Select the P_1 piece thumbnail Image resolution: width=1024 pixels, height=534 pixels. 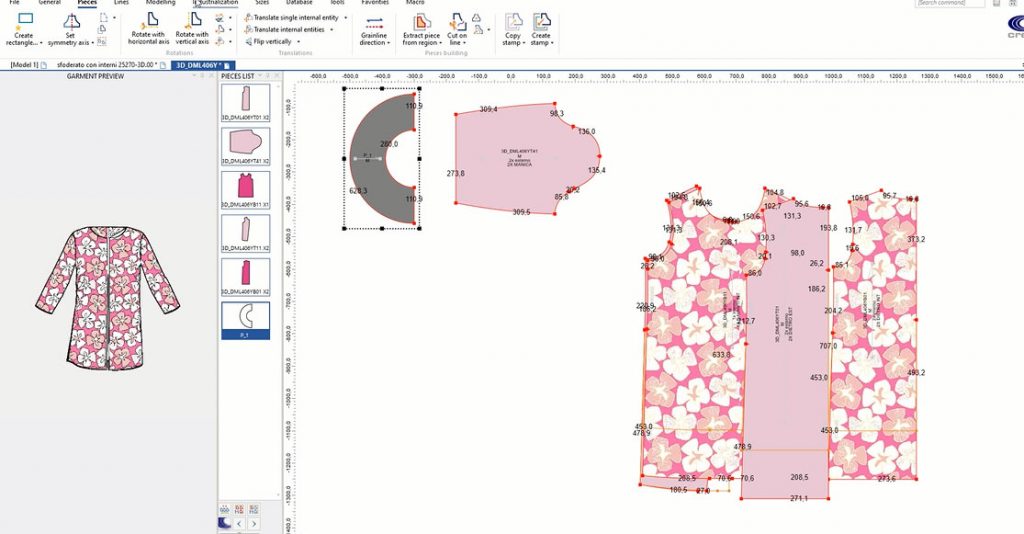tap(246, 321)
